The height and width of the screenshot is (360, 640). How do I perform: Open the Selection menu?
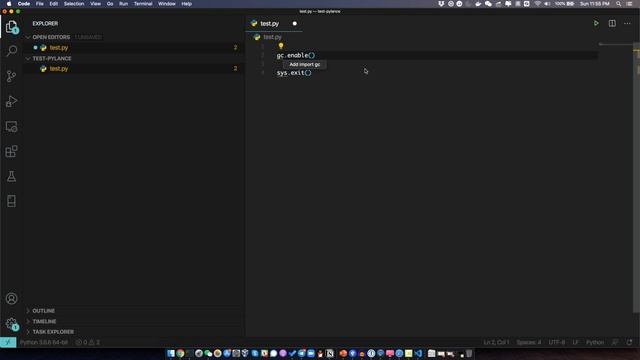pos(74,4)
